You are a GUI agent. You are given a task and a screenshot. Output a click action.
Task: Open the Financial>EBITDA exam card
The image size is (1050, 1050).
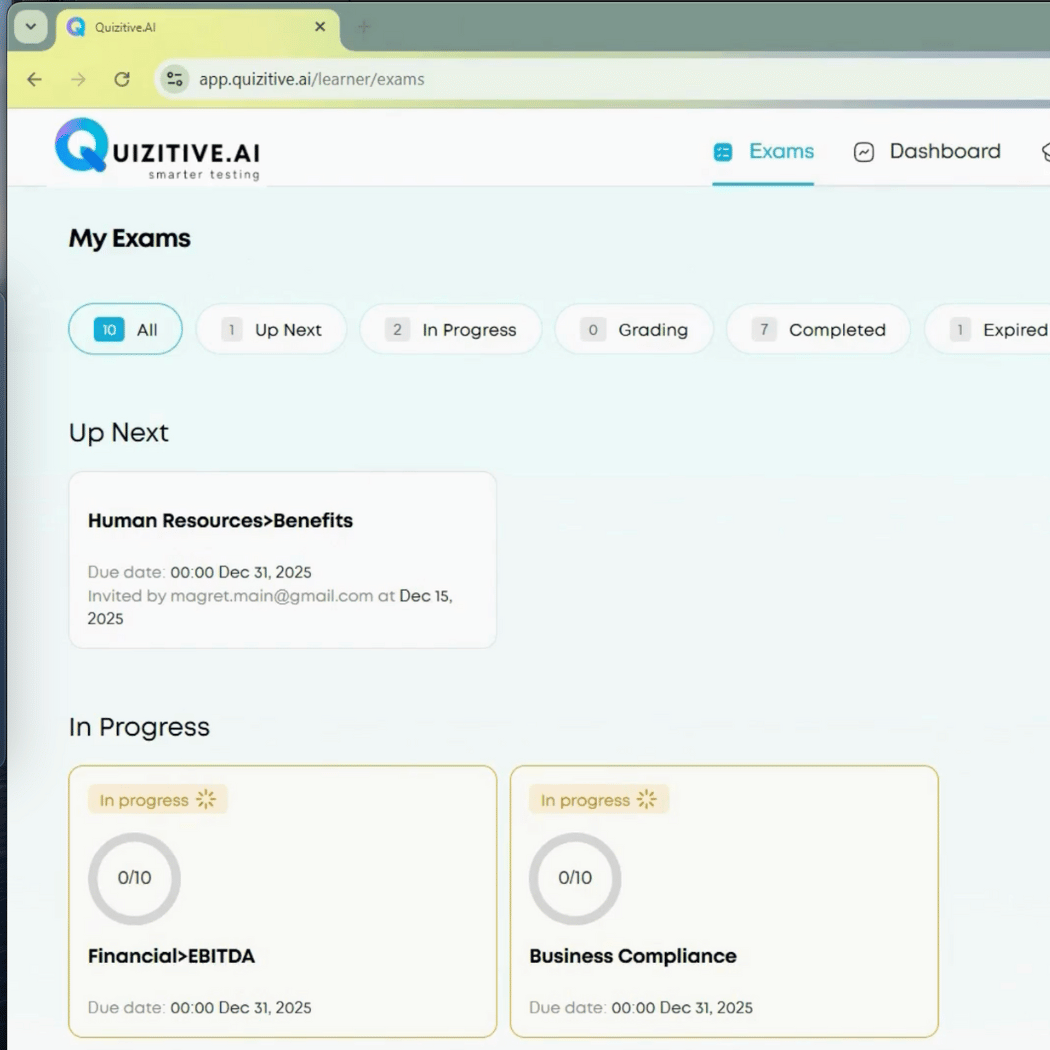click(283, 901)
